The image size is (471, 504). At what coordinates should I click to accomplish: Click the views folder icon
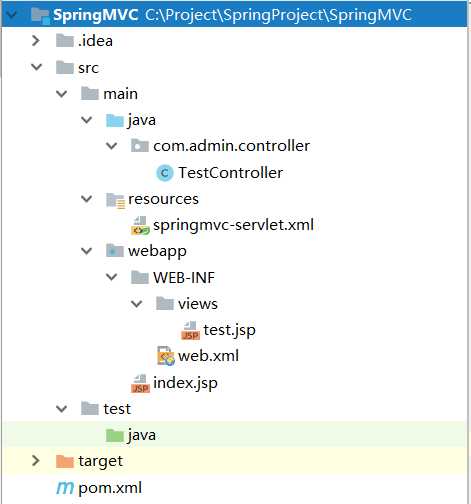pos(165,304)
